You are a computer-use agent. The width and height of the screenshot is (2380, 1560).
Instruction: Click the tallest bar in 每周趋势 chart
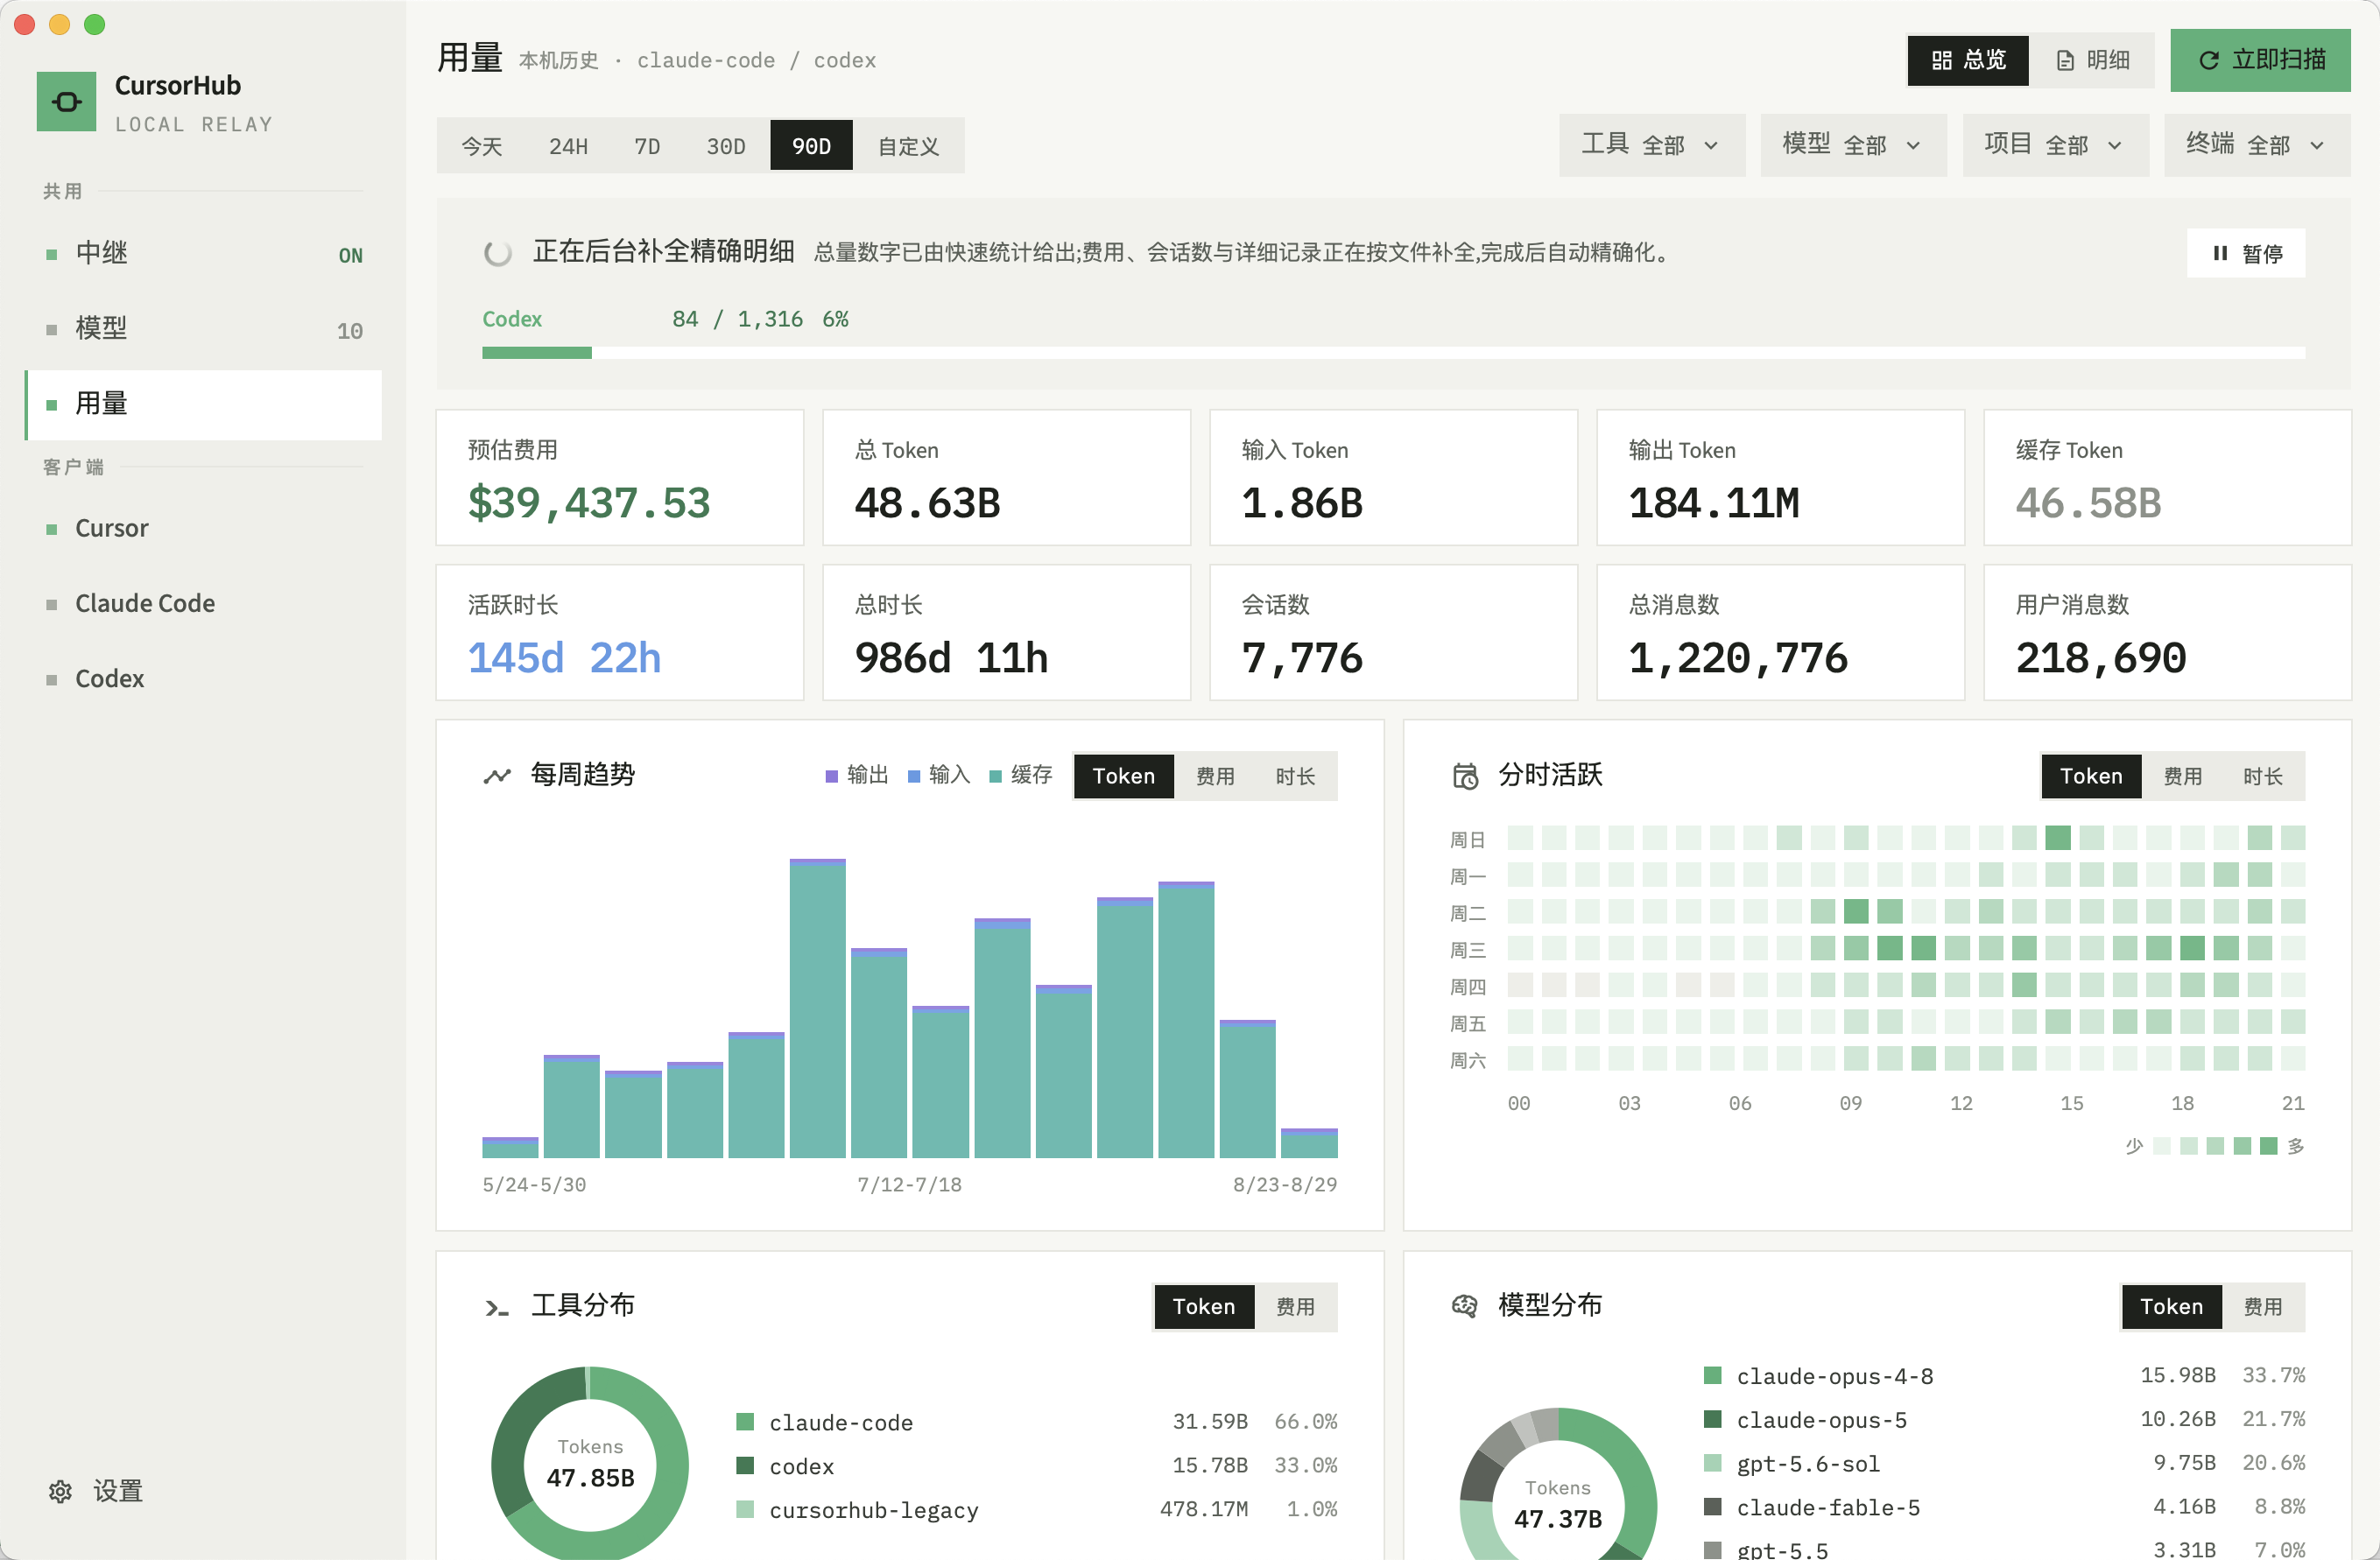pos(817,1008)
